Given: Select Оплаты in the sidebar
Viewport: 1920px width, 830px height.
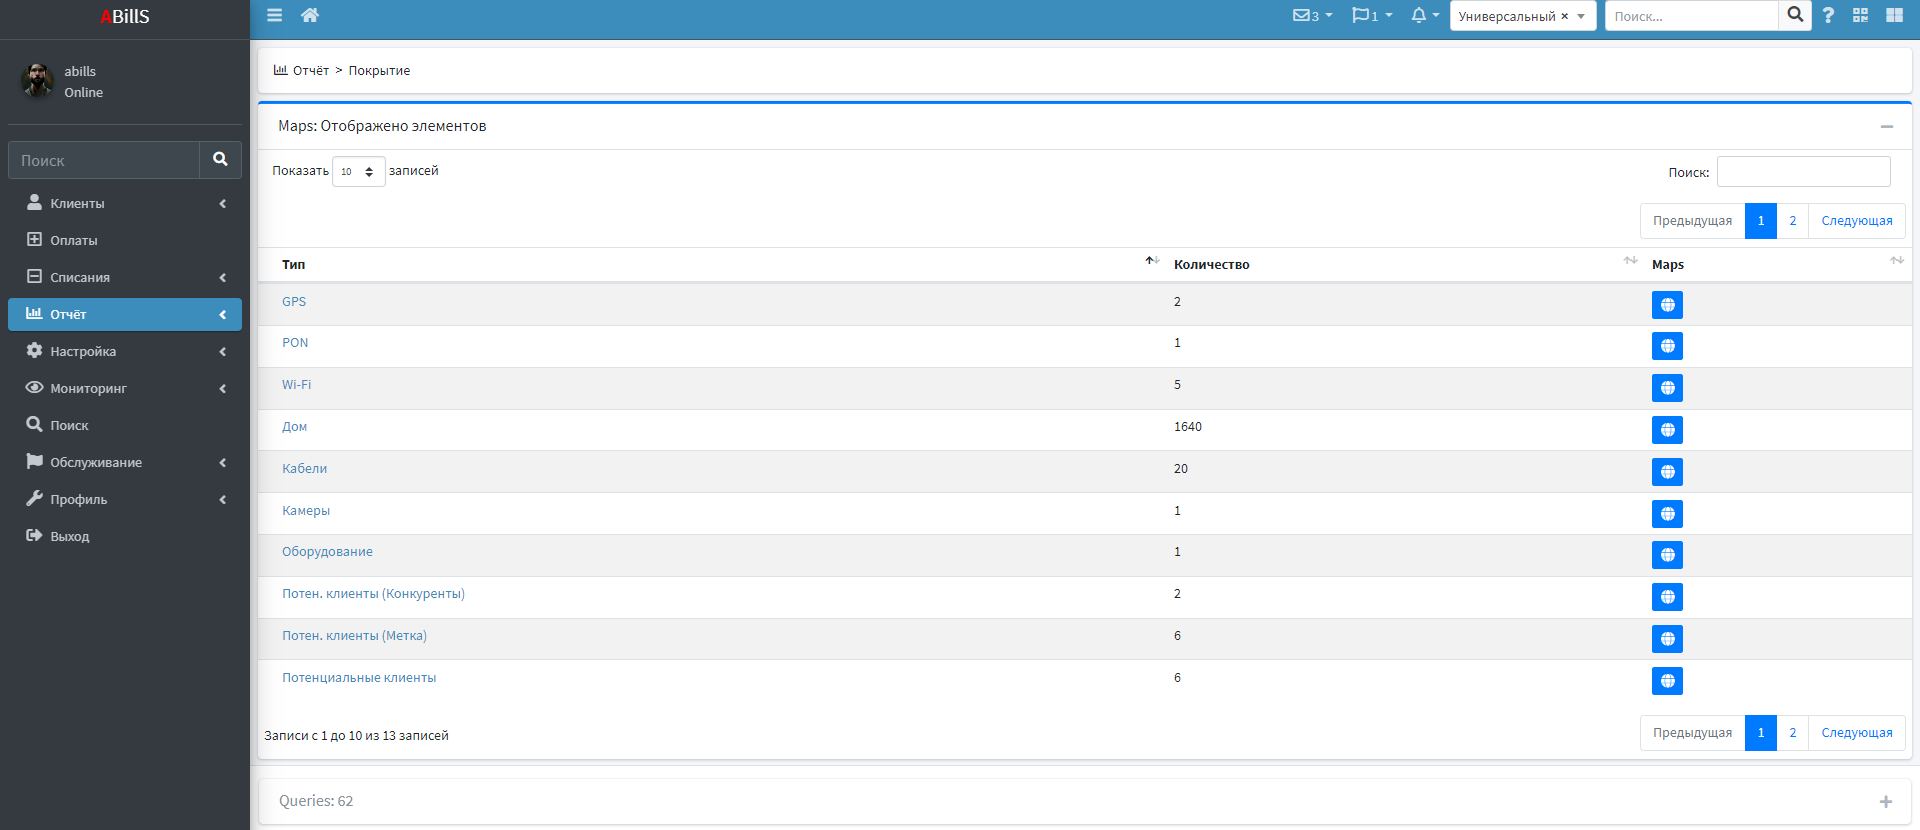Looking at the screenshot, I should [x=74, y=241].
